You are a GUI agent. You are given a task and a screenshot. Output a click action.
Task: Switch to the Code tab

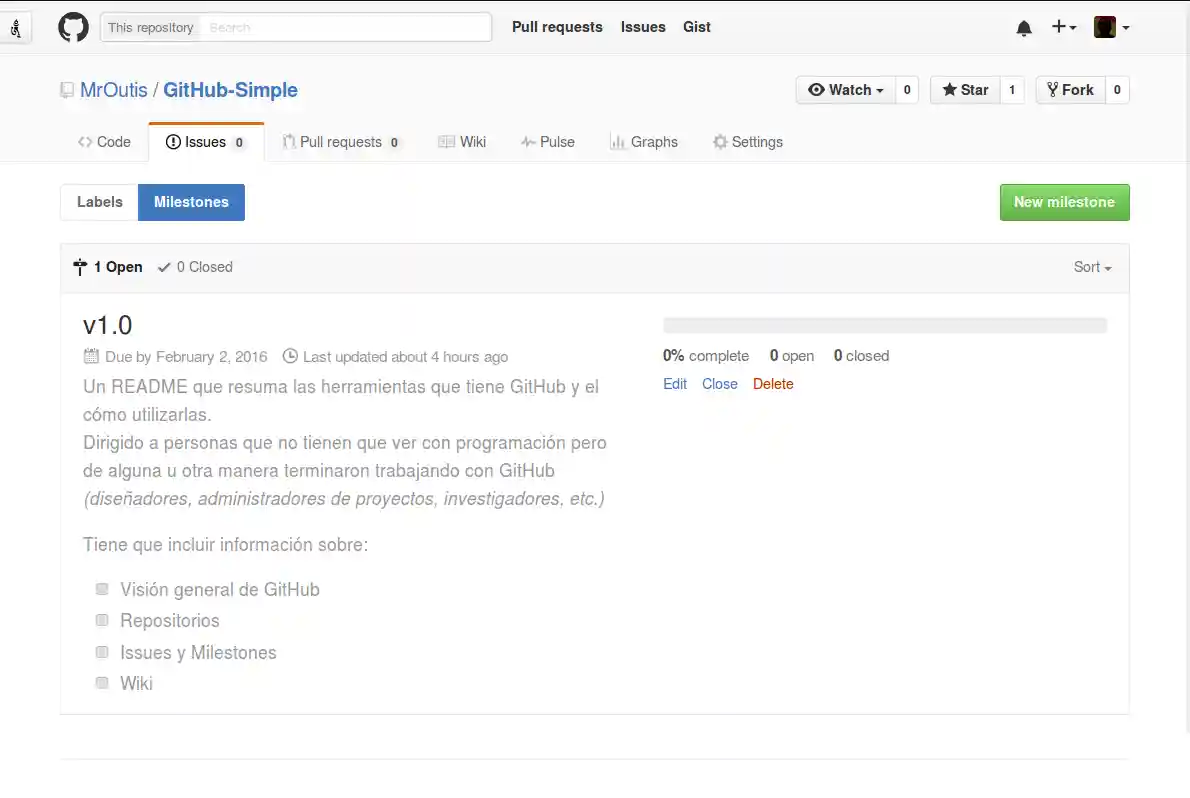[x=103, y=141]
